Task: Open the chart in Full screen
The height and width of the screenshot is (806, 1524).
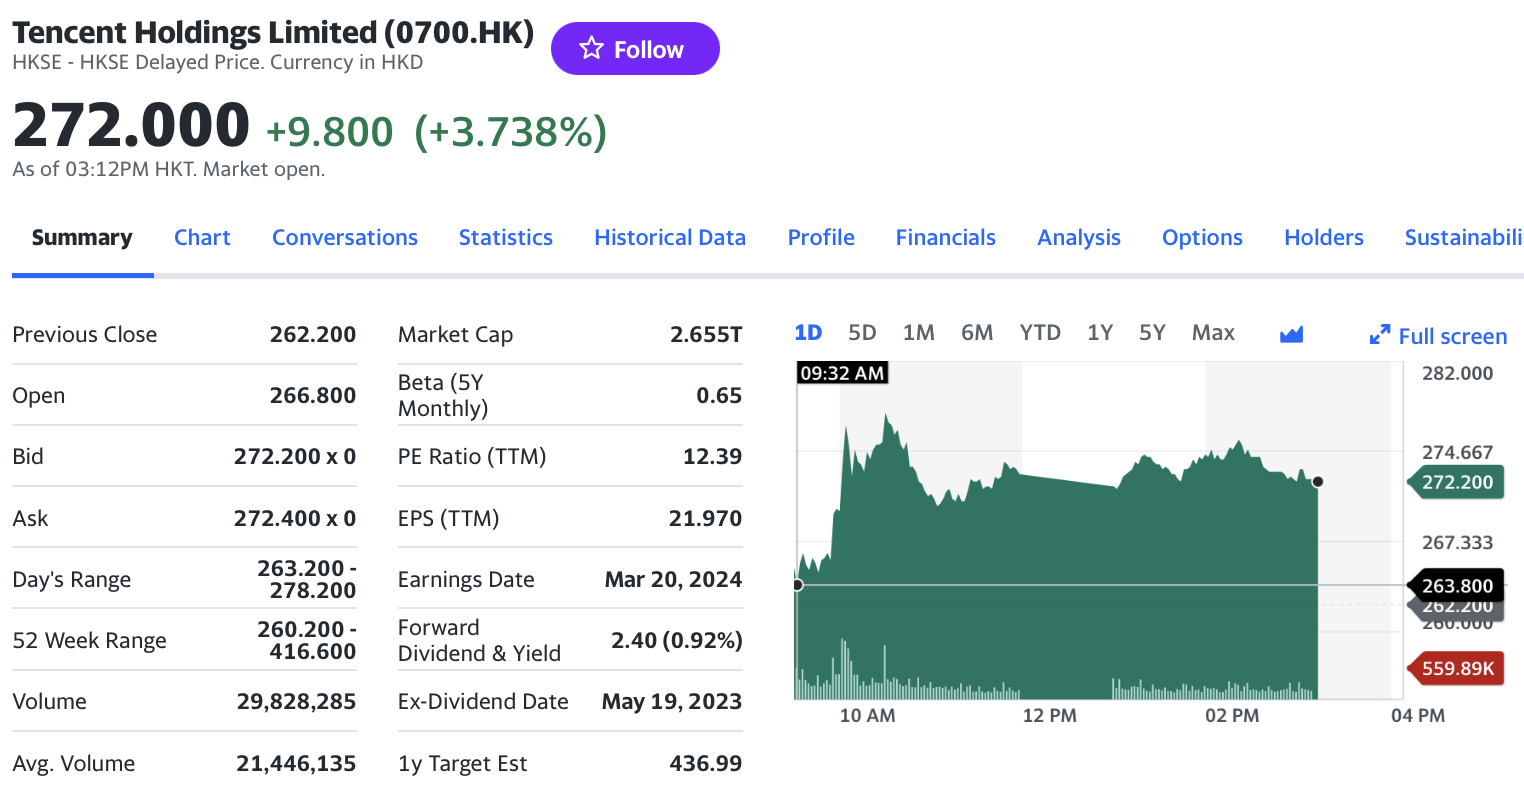Action: point(1438,336)
